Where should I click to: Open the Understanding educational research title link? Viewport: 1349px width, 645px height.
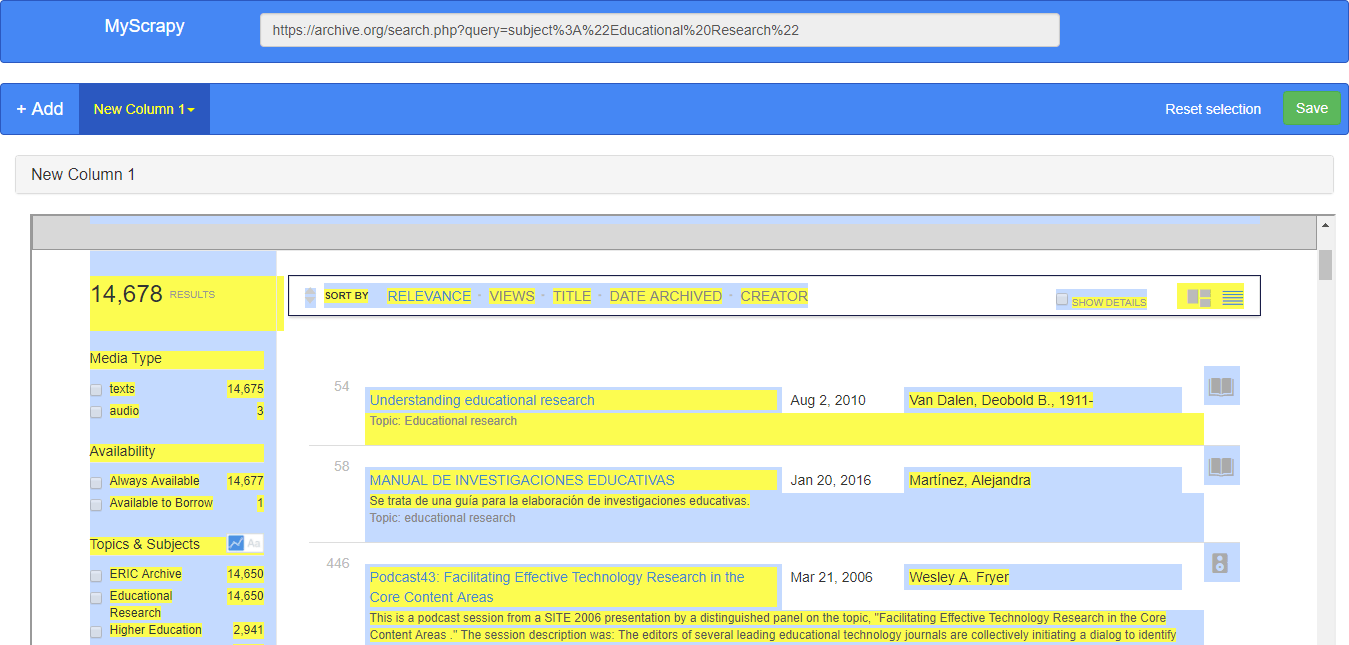pos(481,399)
